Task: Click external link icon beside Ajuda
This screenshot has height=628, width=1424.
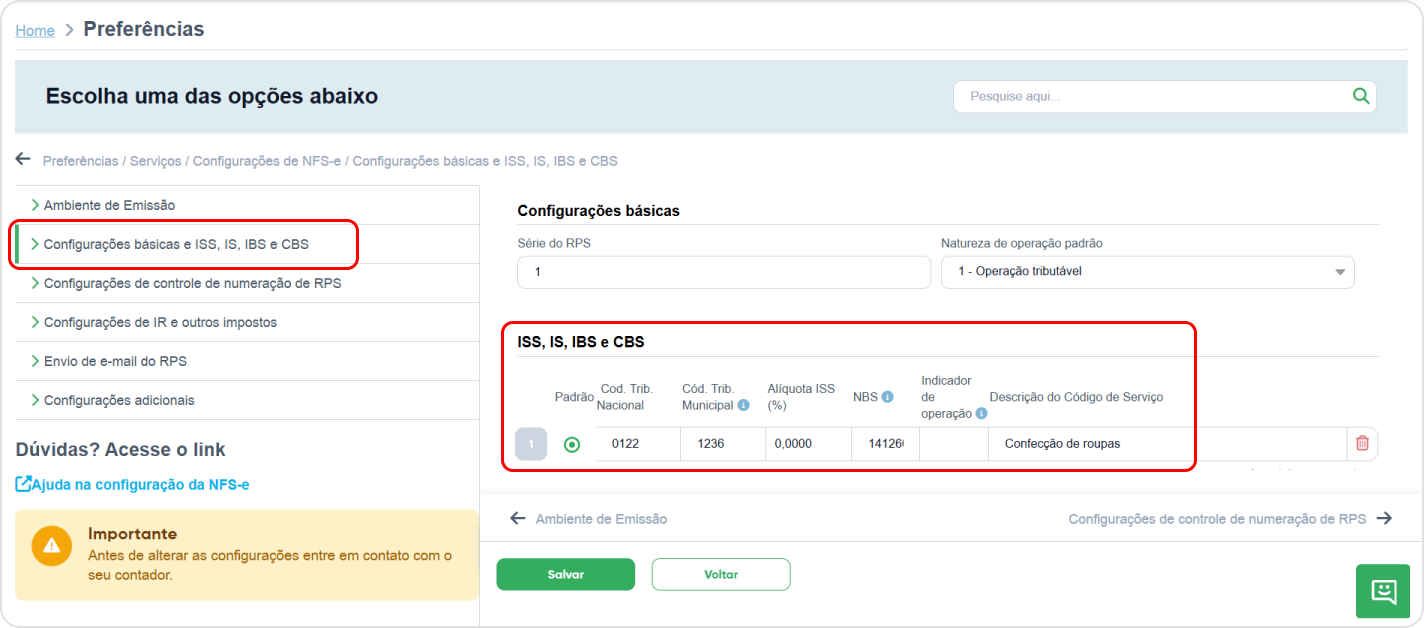Action: point(24,484)
